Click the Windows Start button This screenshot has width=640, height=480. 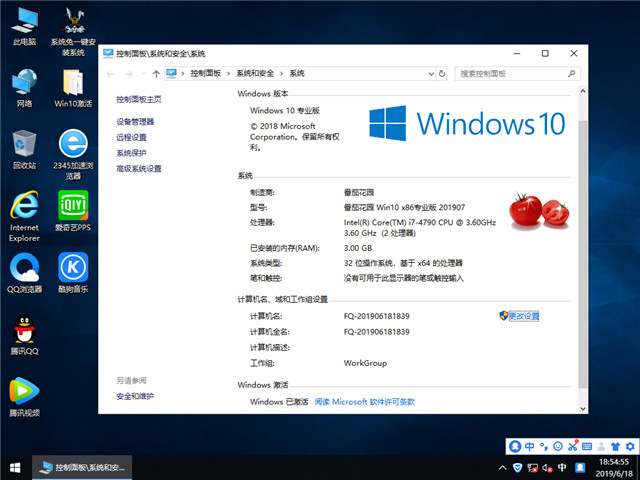(x=16, y=468)
